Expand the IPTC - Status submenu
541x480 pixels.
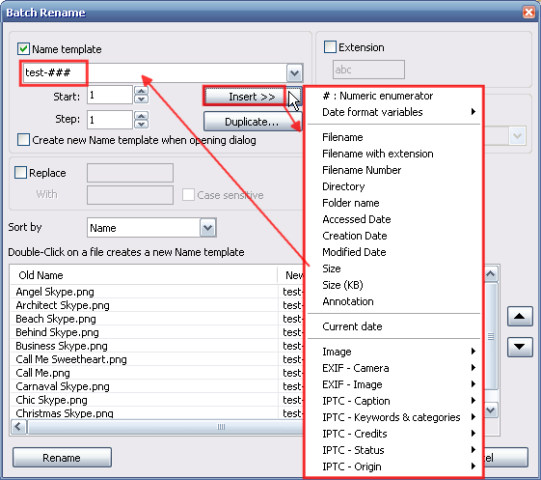(x=394, y=450)
